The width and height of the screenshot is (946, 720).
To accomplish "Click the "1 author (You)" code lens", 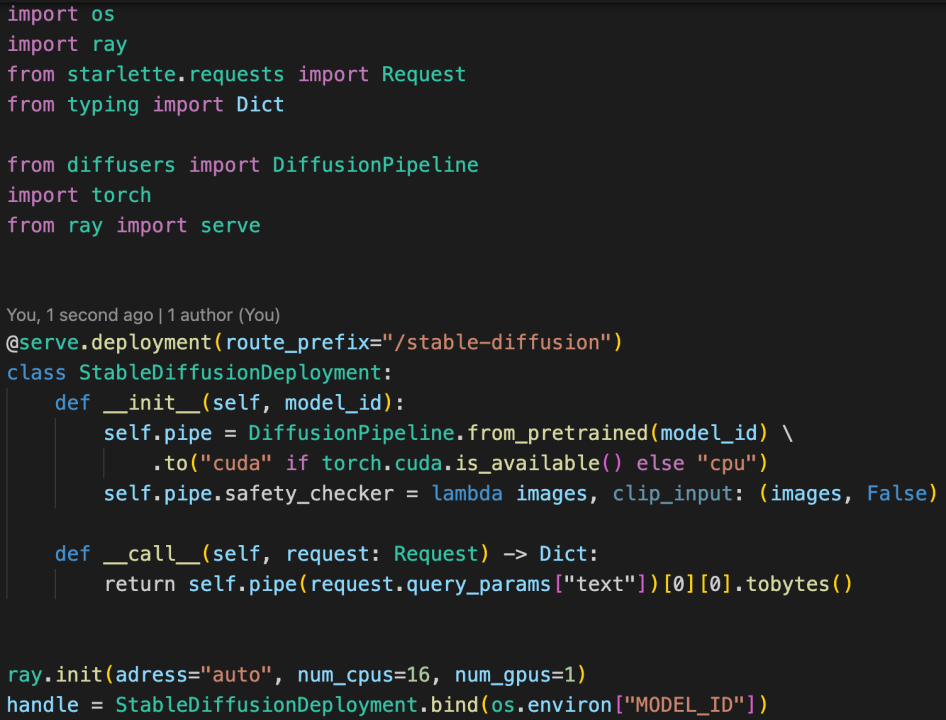I will point(223,315).
